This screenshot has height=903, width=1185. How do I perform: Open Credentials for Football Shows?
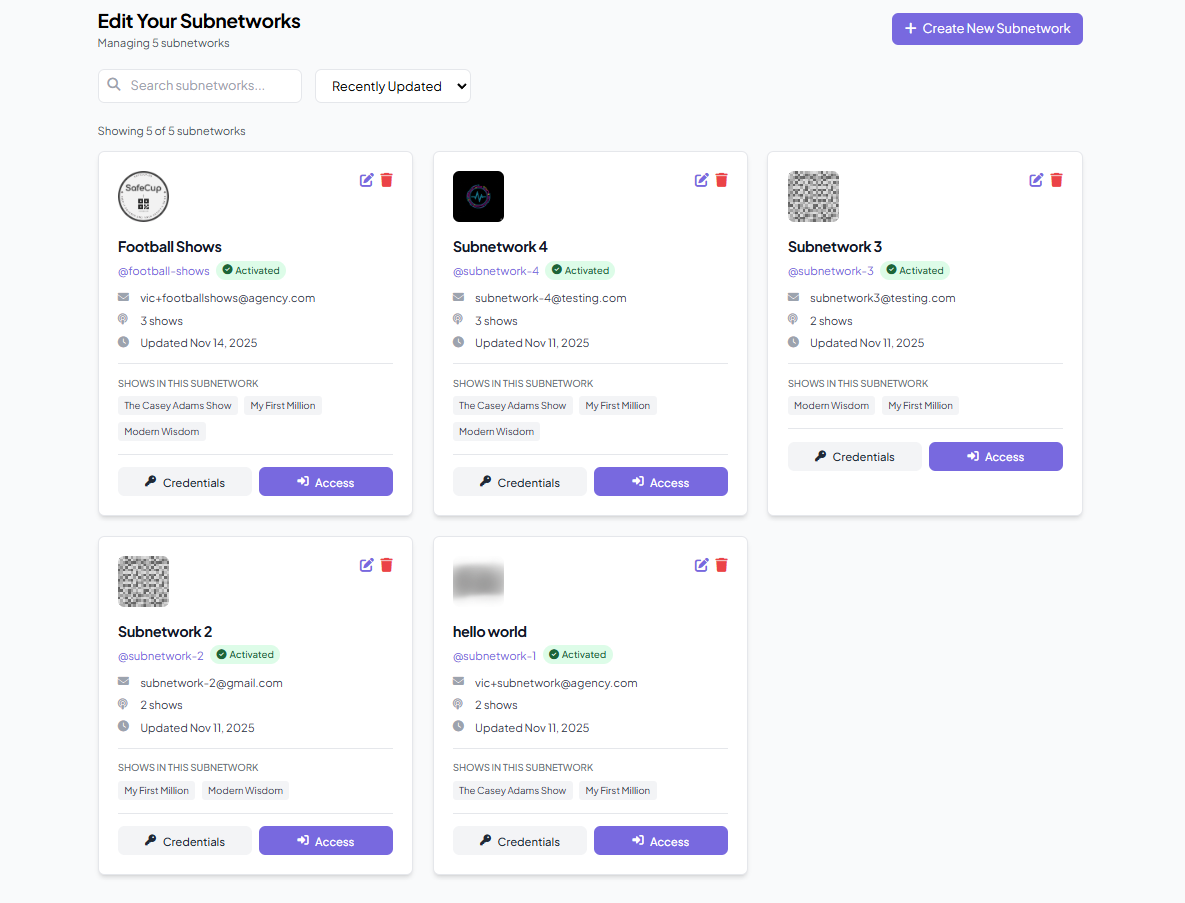click(x=184, y=482)
